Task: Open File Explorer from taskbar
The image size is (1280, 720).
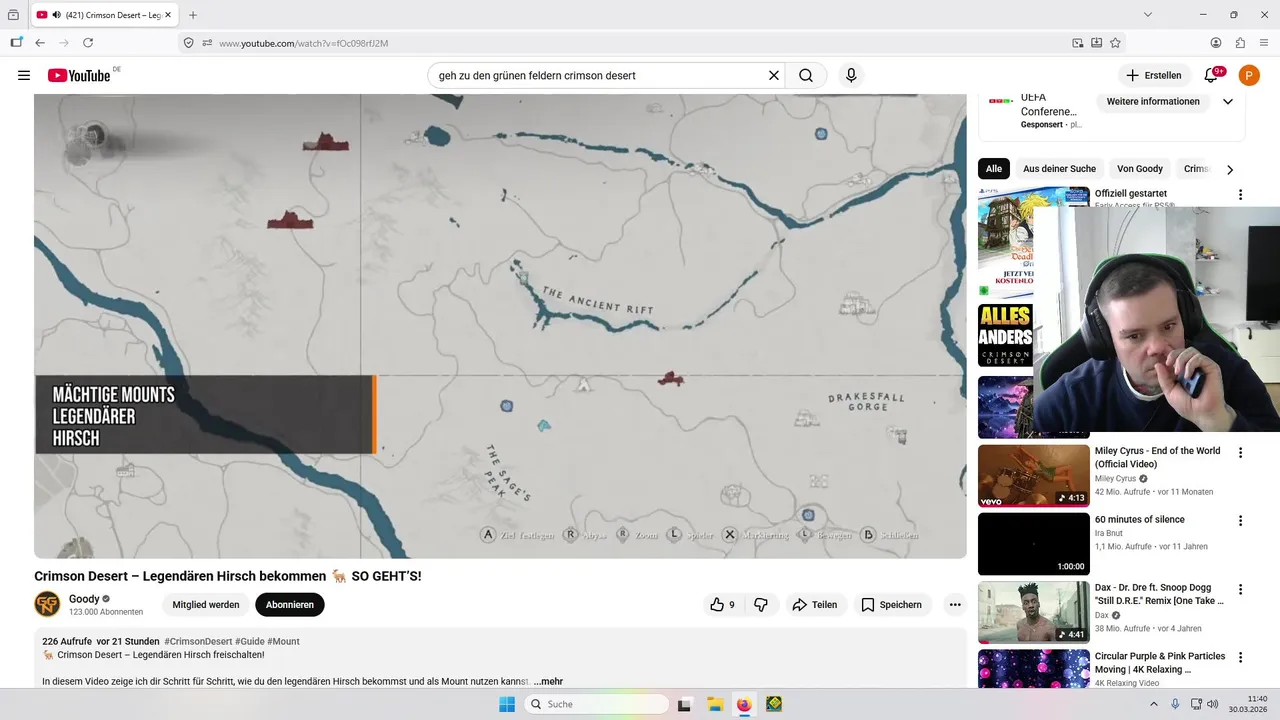Action: coord(714,704)
